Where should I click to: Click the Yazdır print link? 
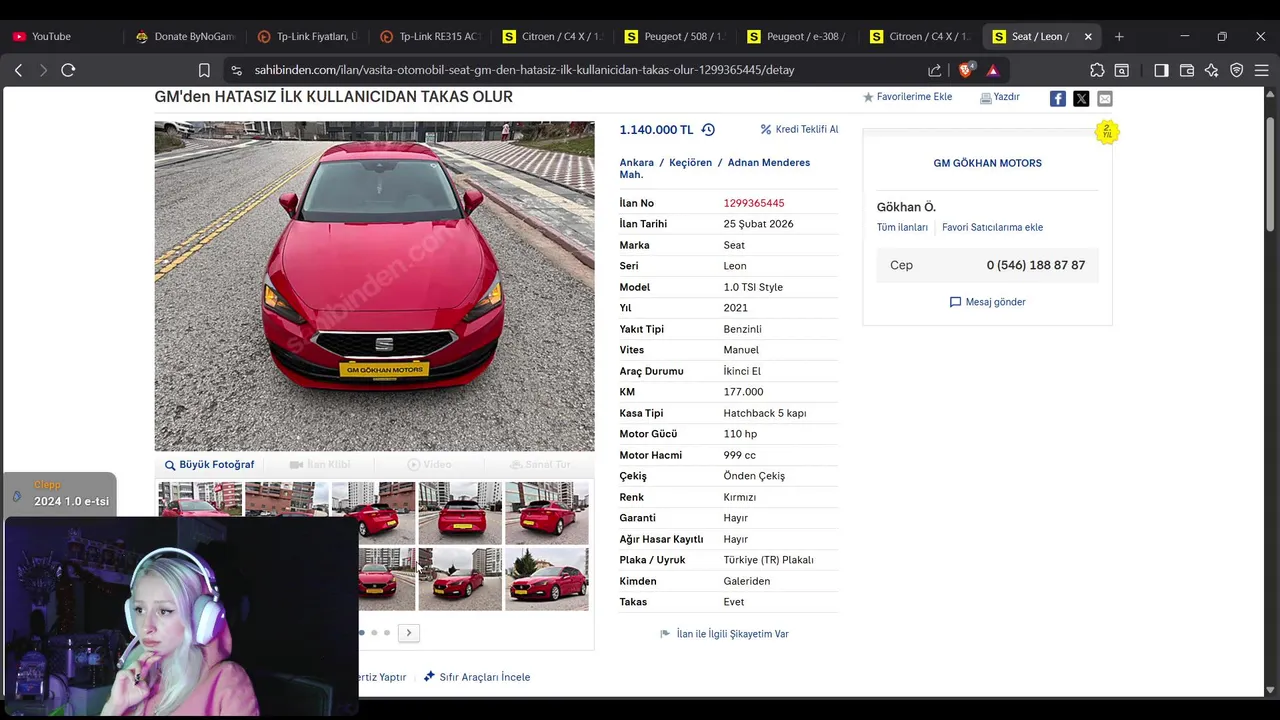1000,97
